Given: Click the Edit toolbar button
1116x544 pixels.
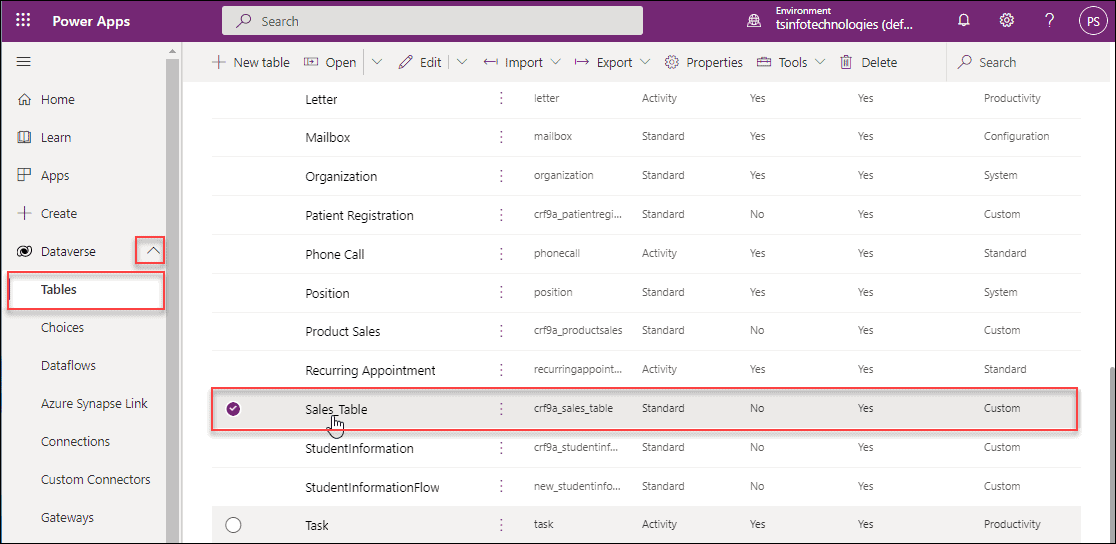Looking at the screenshot, I should click(x=420, y=63).
